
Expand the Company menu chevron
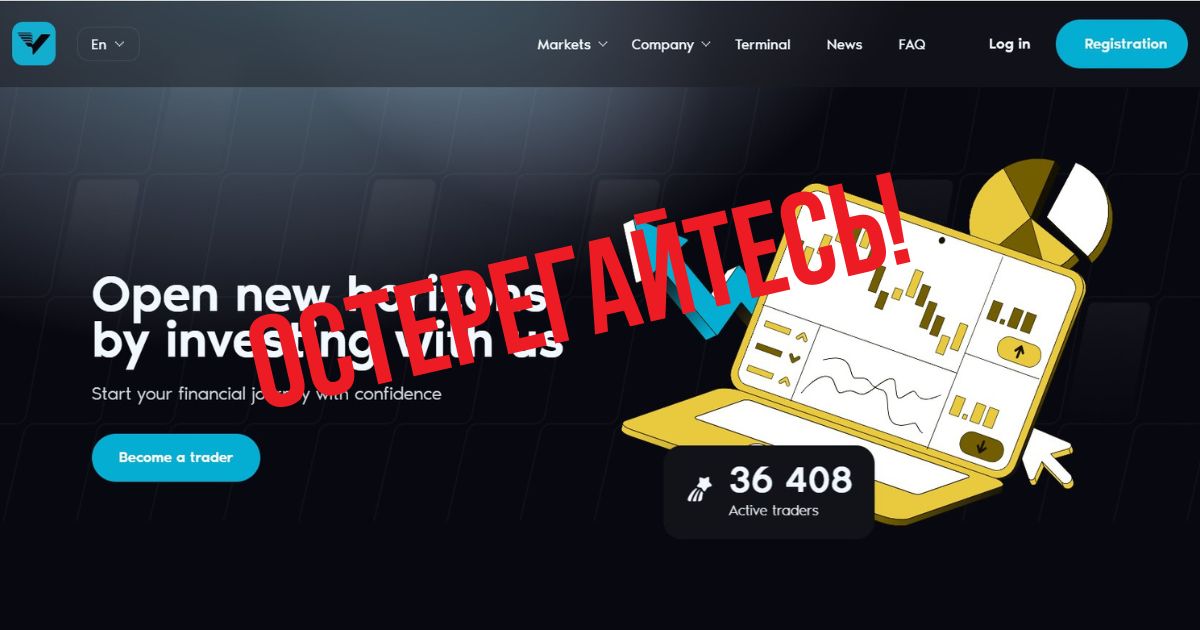click(x=705, y=44)
